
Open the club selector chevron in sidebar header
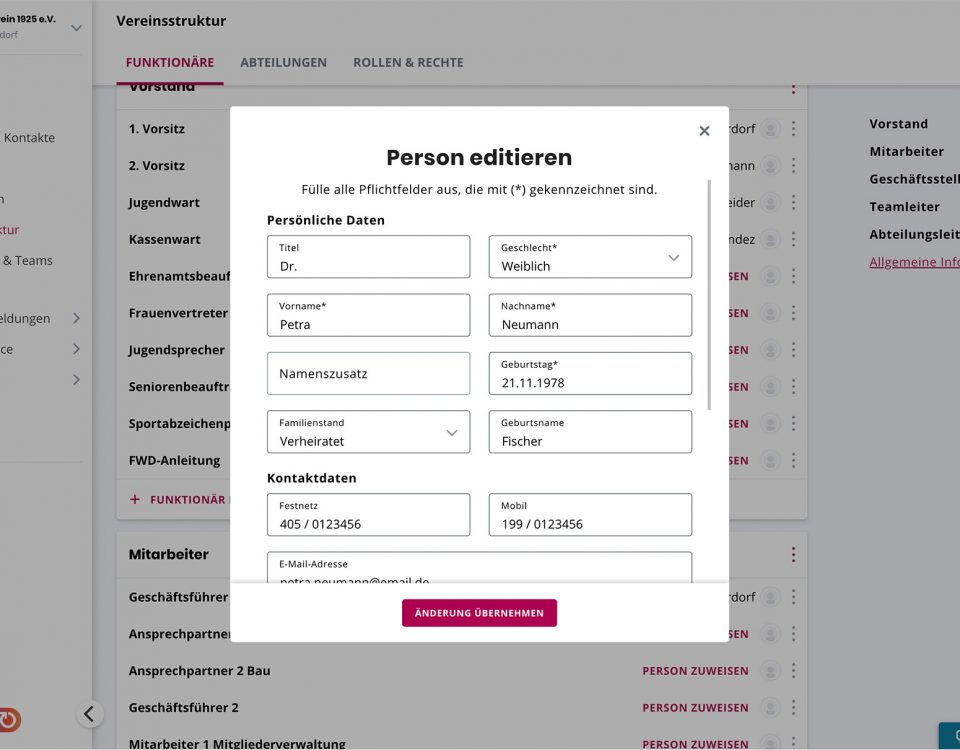(76, 28)
